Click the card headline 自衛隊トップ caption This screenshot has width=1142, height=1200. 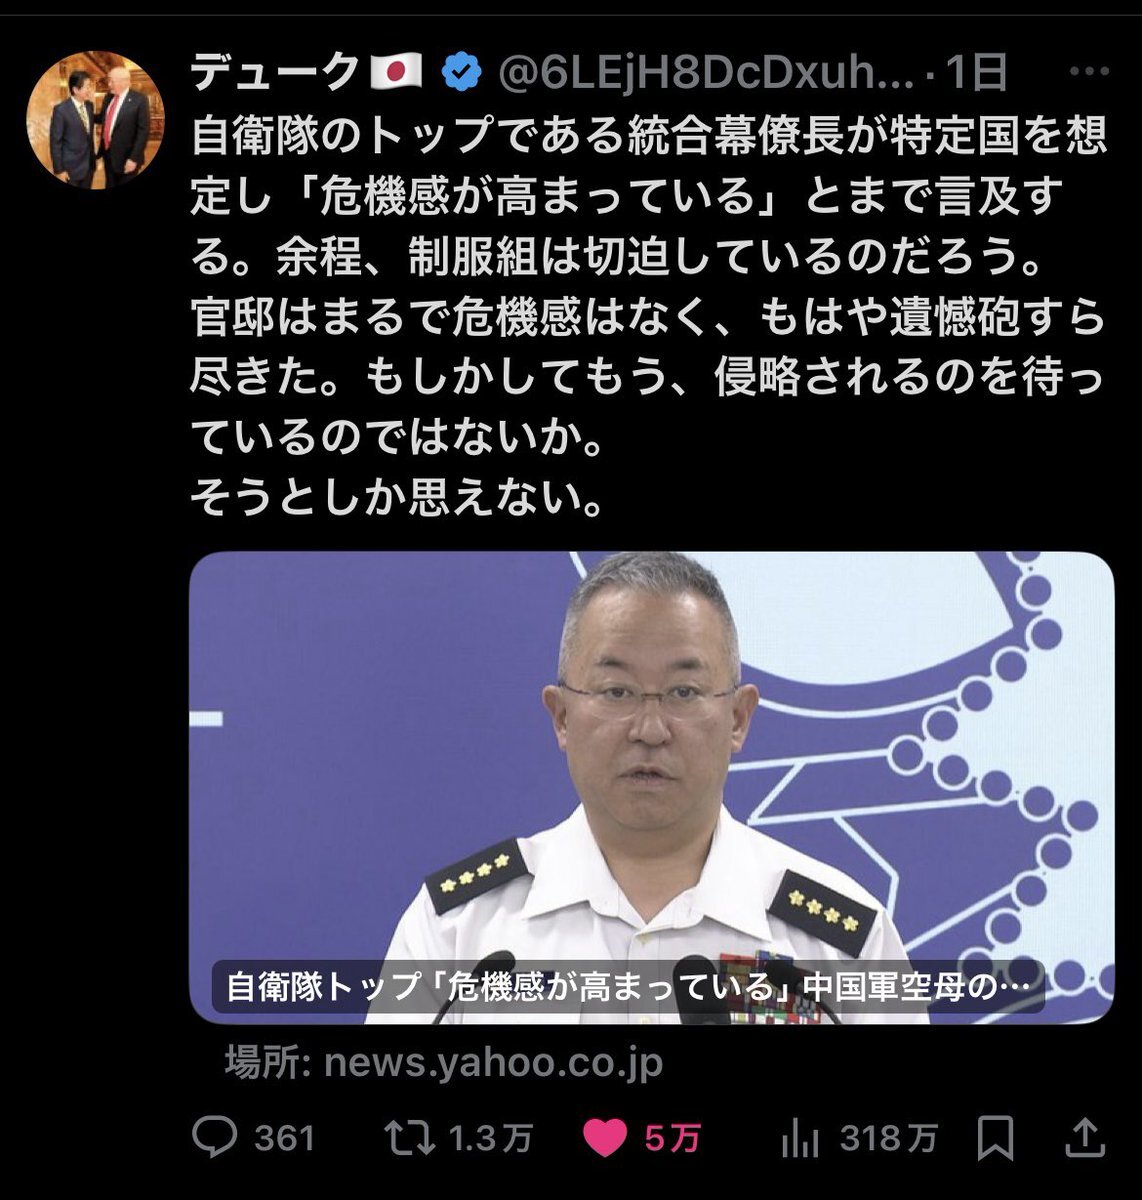pyautogui.click(x=628, y=987)
